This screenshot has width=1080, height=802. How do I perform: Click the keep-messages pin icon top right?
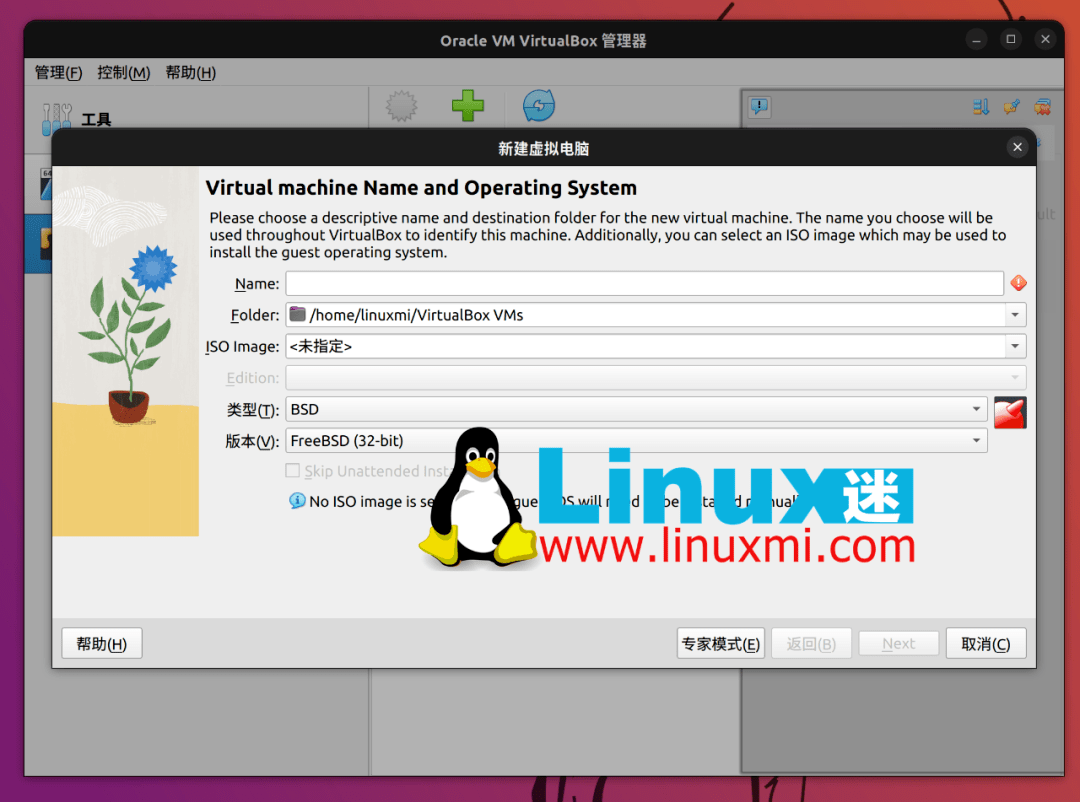click(x=1011, y=106)
